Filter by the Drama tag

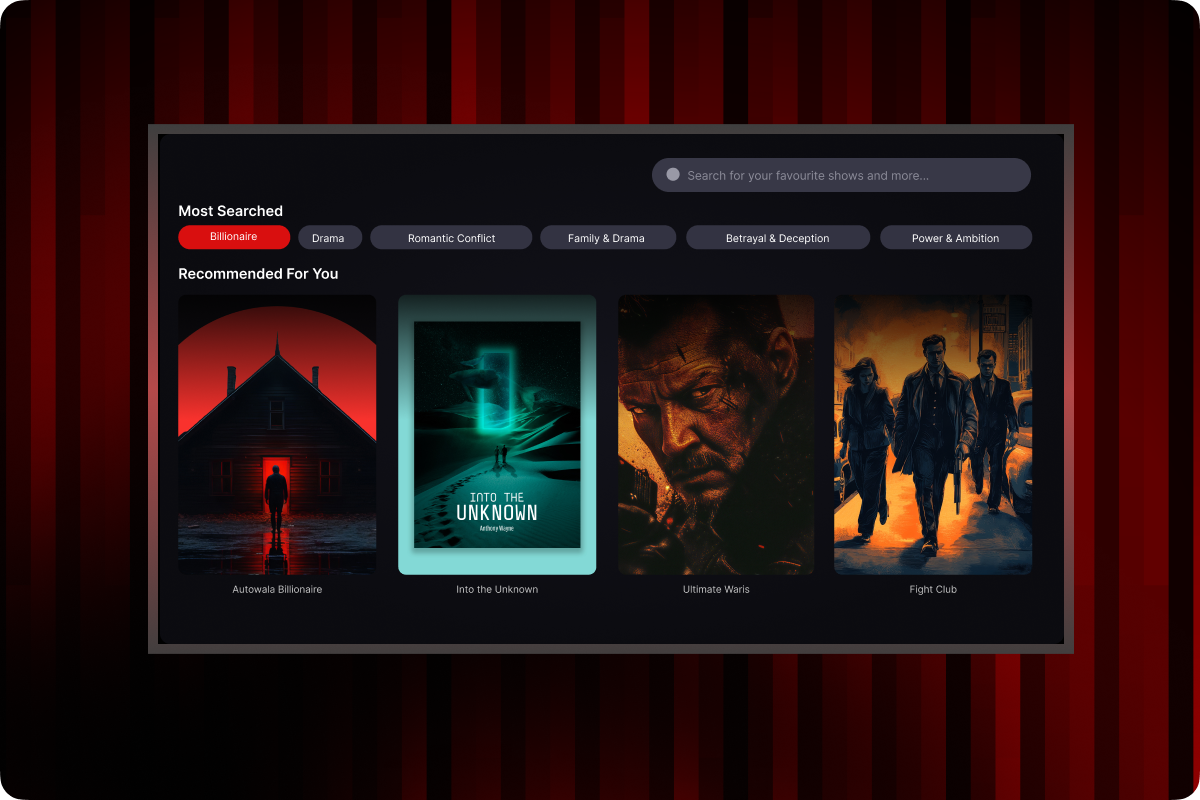(x=328, y=238)
